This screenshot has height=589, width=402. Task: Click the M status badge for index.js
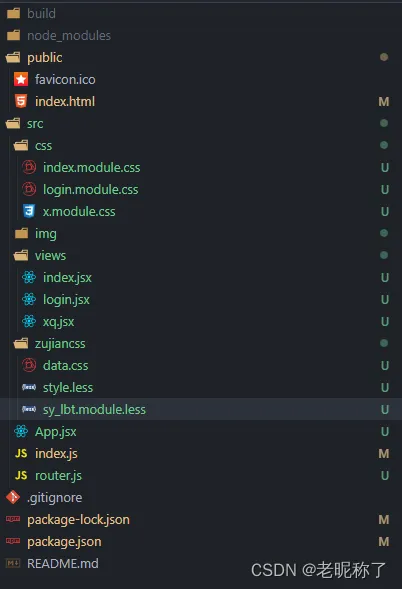[x=384, y=453]
